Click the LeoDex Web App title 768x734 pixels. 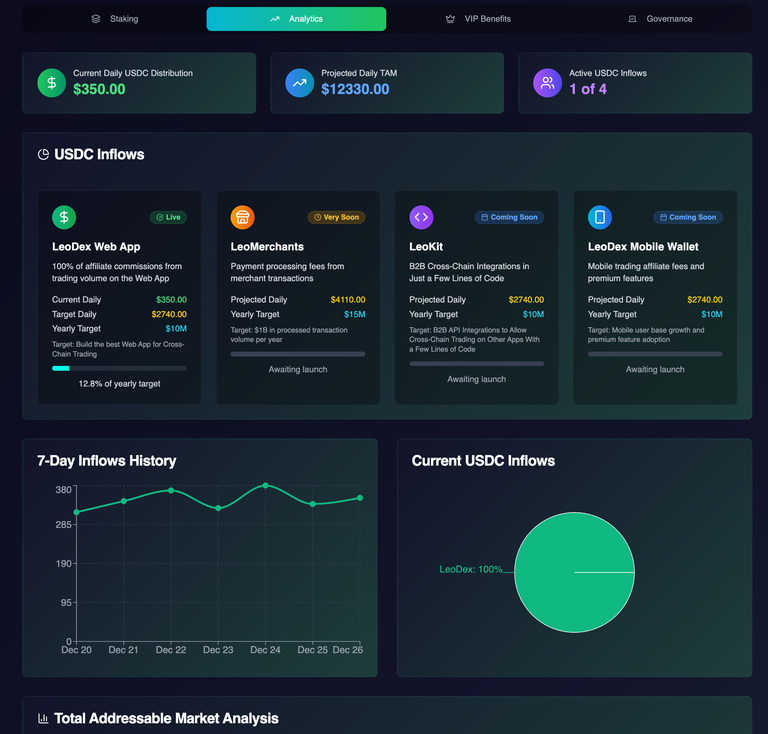point(96,247)
